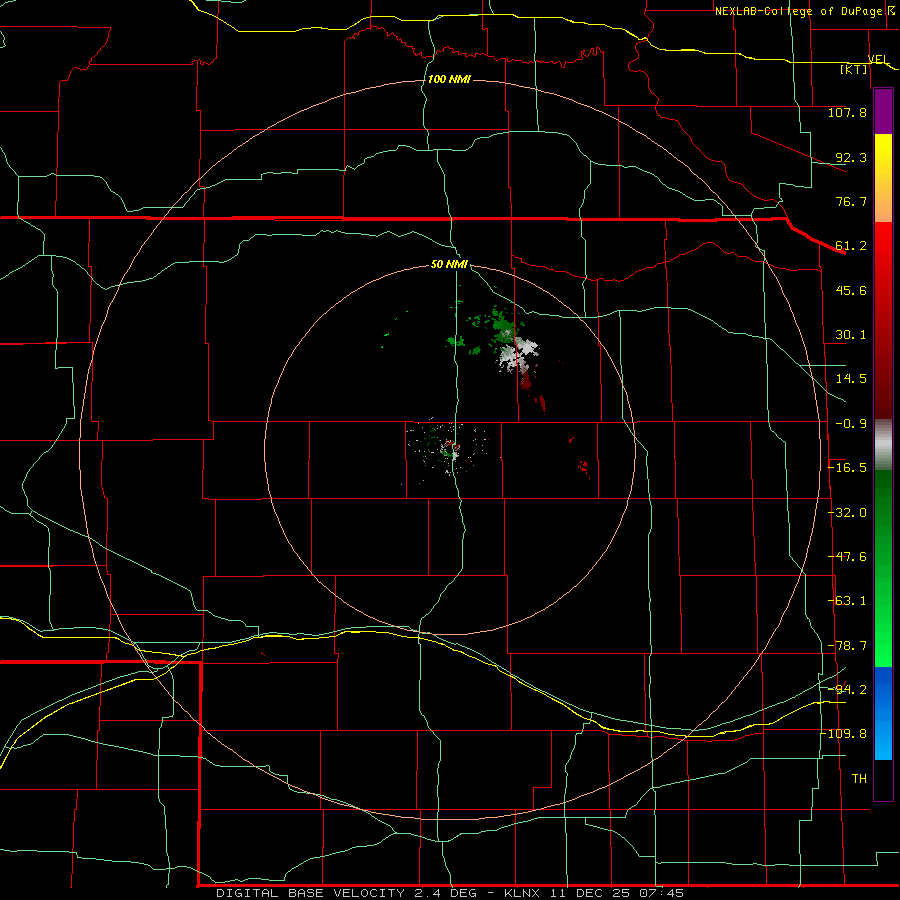Screen dimensions: 900x900
Task: Click the 30.1 velocity scale value
Action: tap(851, 335)
